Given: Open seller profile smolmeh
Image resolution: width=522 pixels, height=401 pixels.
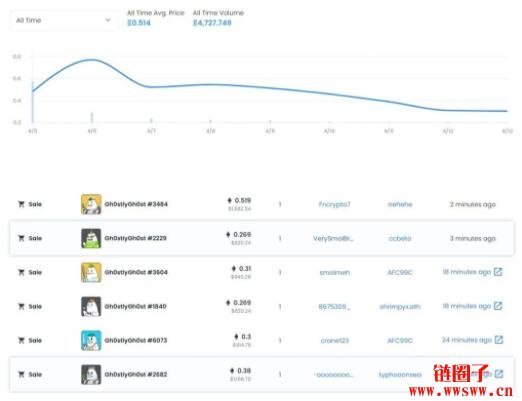Looking at the screenshot, I should (x=335, y=273).
